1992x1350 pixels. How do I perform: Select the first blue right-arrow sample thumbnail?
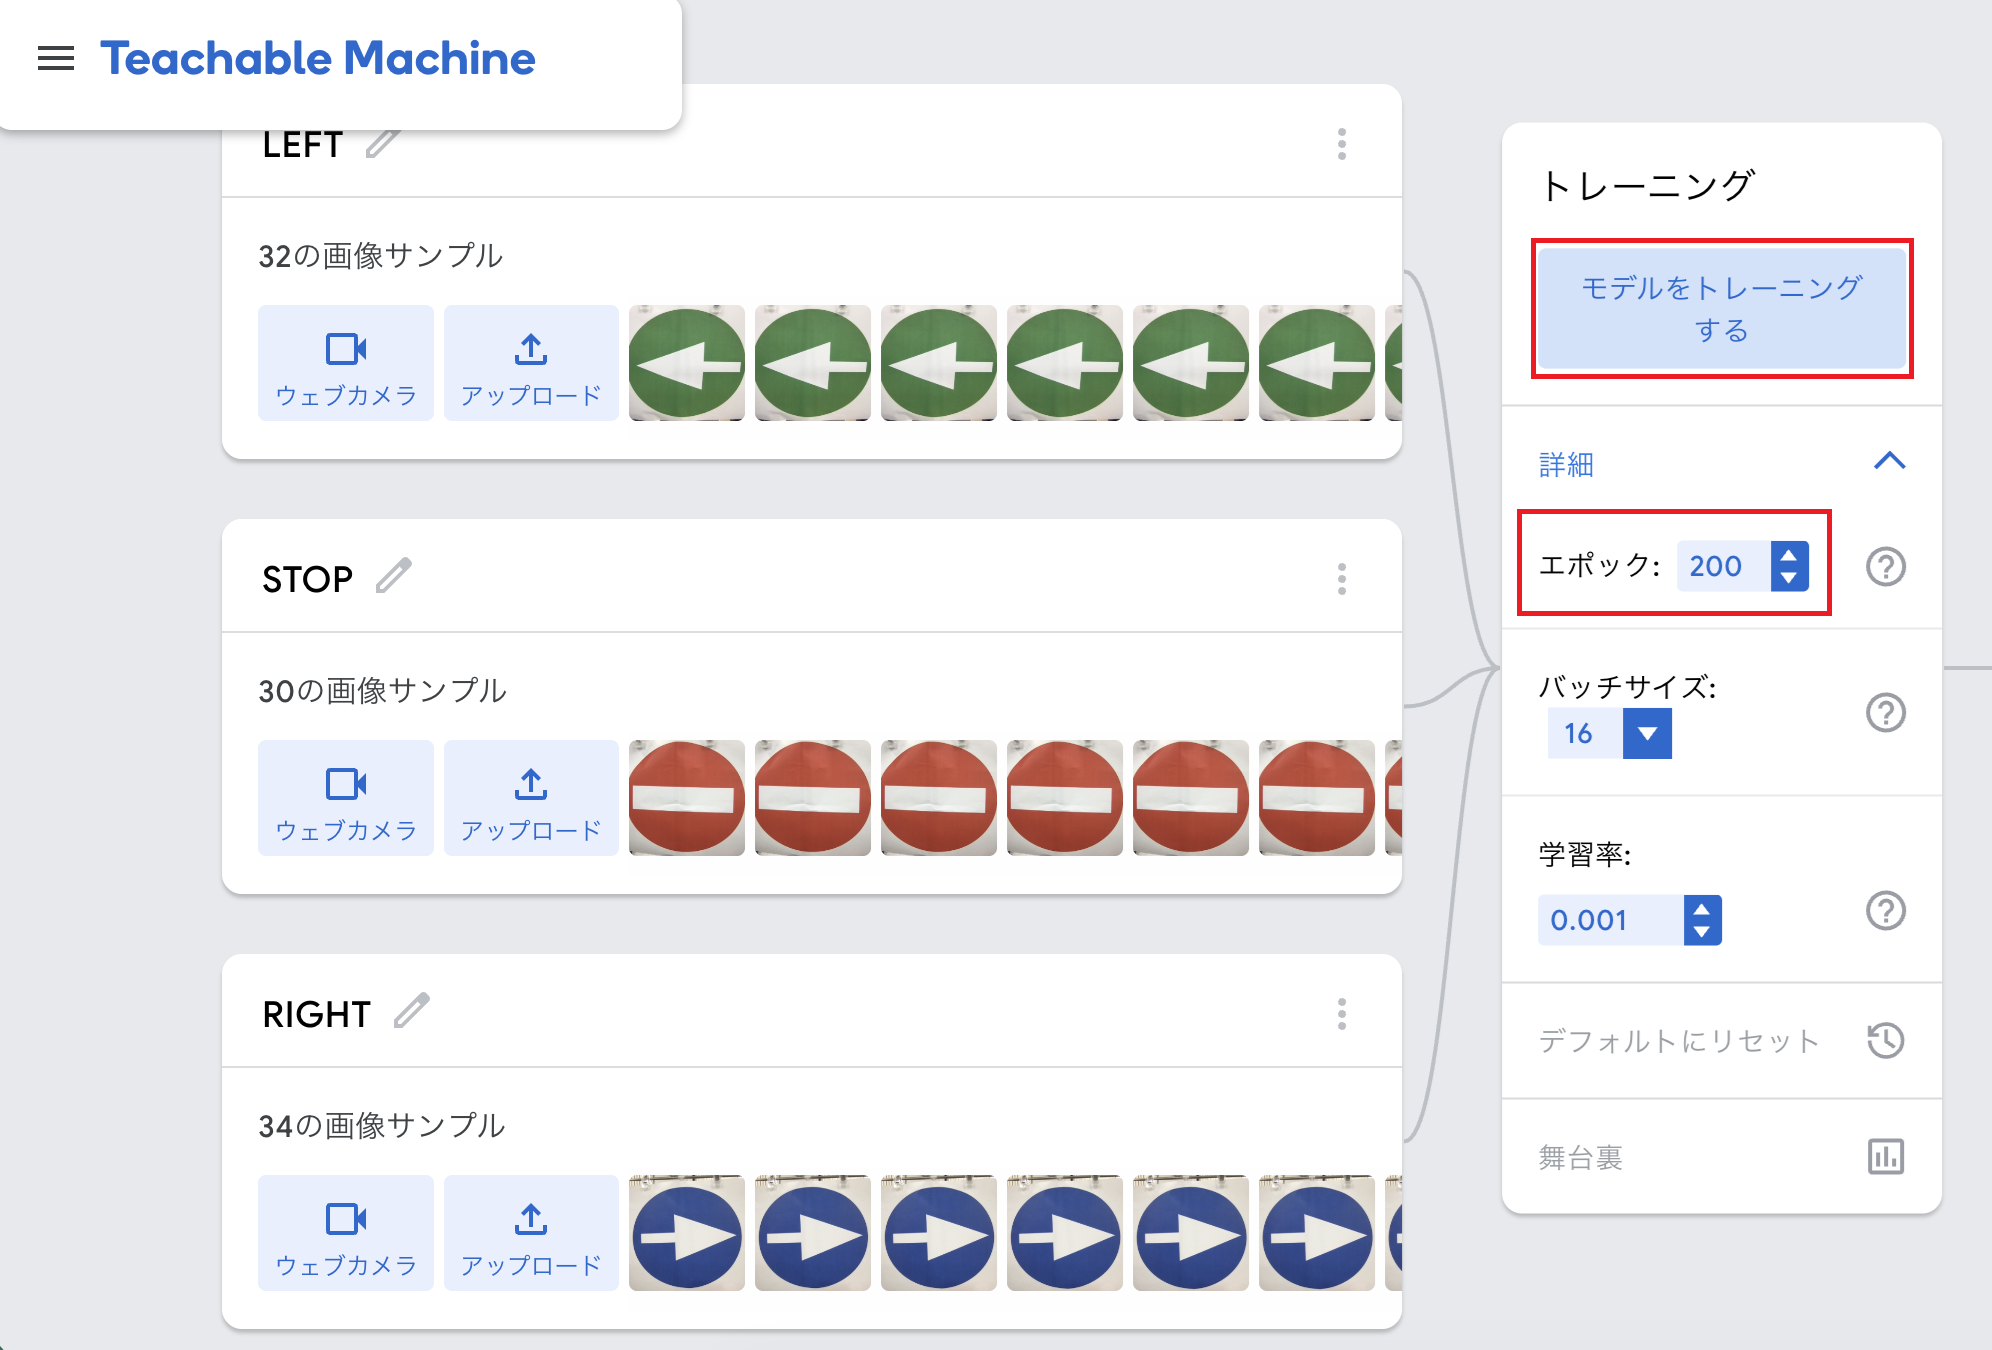[687, 1233]
